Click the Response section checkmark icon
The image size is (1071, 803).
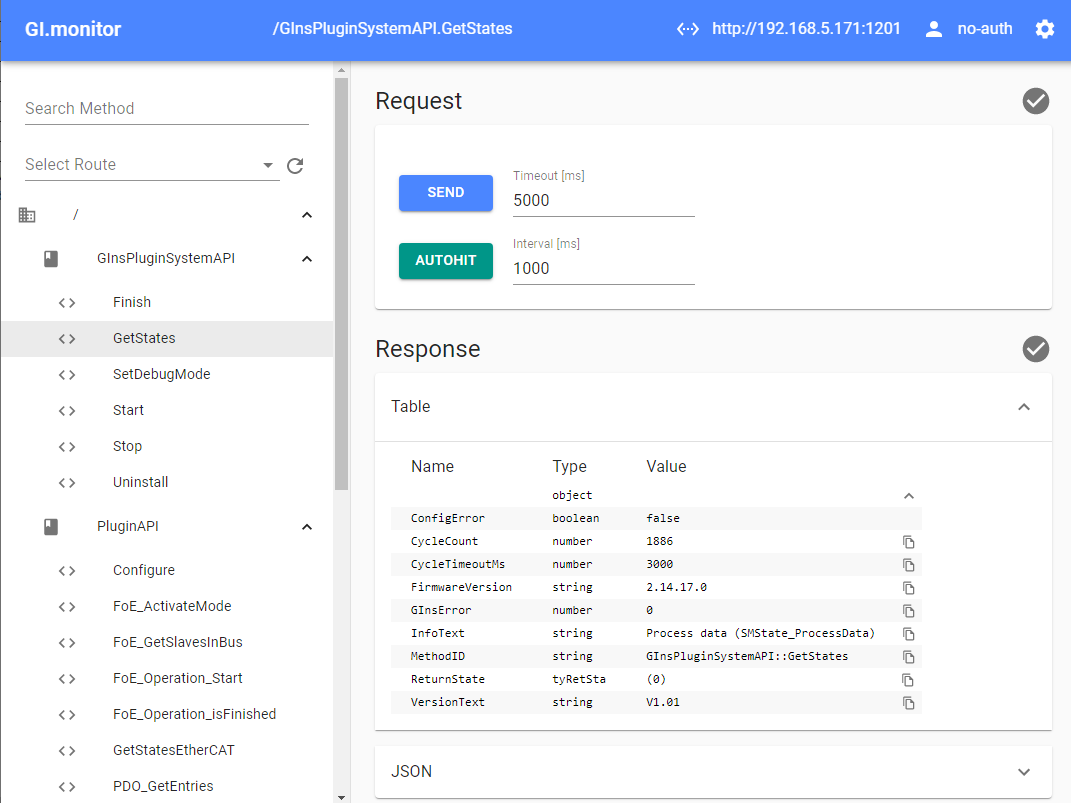pyautogui.click(x=1036, y=349)
